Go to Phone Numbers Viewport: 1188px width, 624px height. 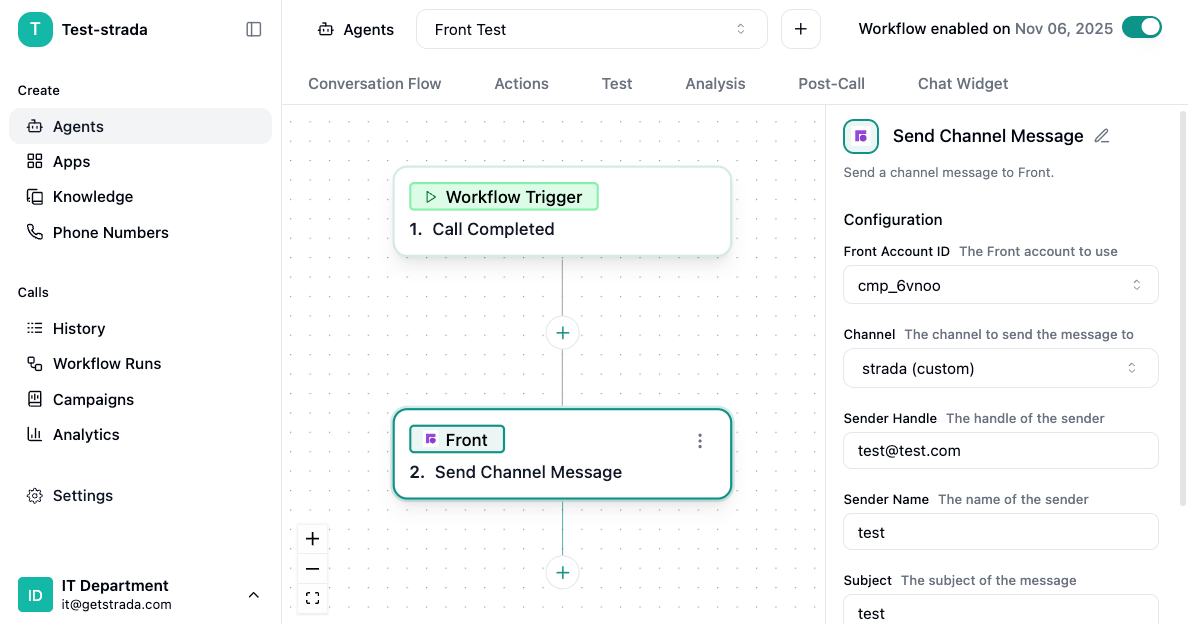click(140, 232)
